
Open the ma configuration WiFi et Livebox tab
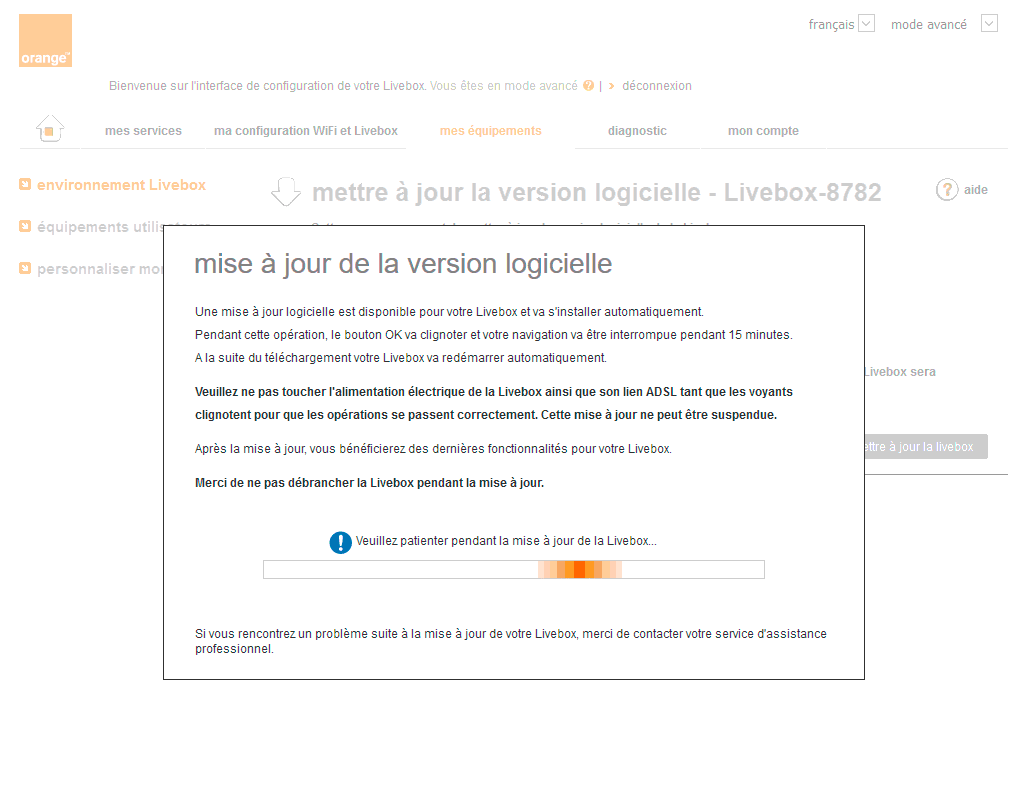coord(305,130)
